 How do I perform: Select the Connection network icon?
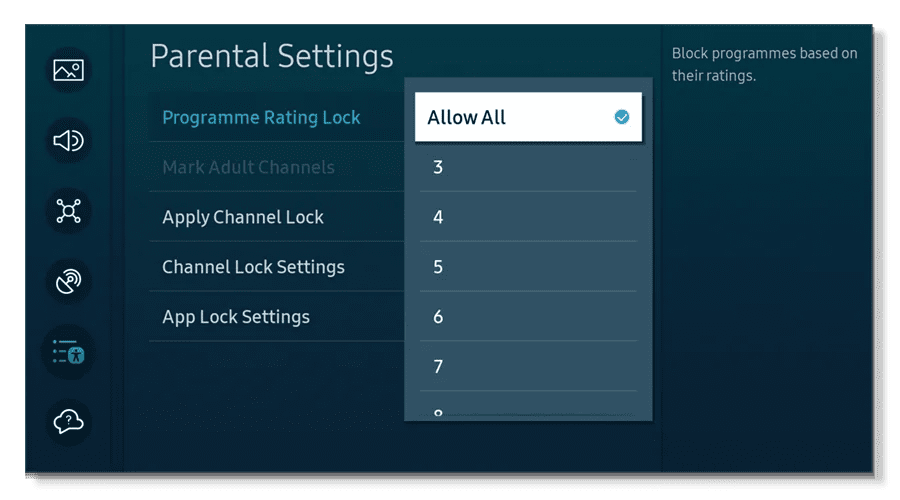[68, 211]
